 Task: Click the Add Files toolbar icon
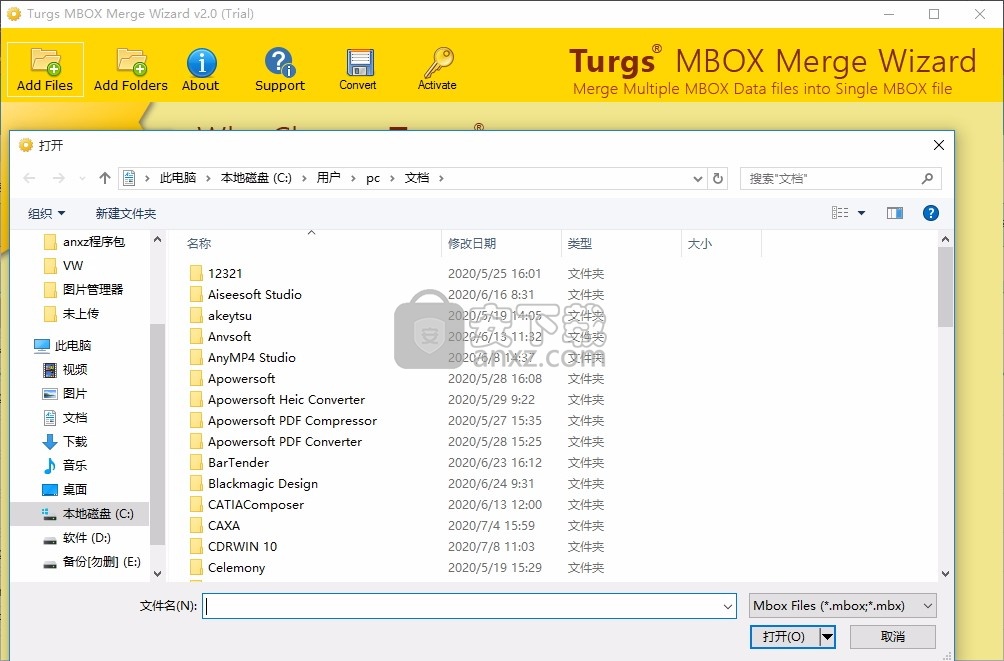[x=45, y=69]
